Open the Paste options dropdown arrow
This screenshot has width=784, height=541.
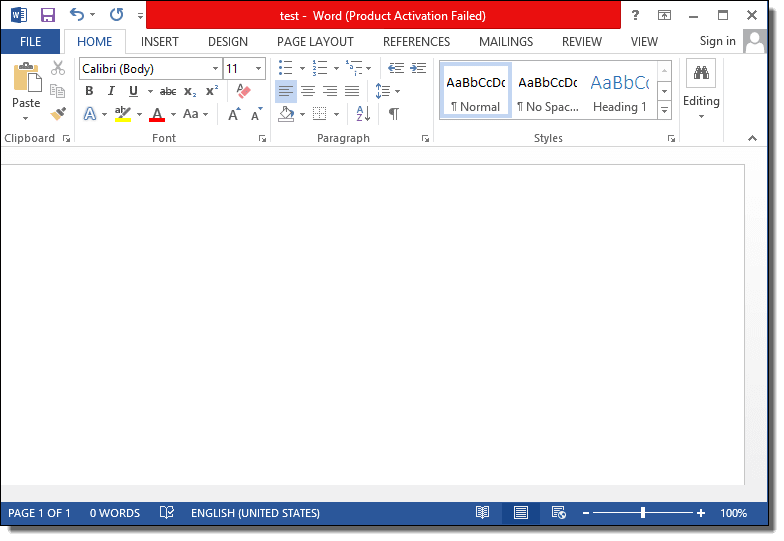[26, 118]
